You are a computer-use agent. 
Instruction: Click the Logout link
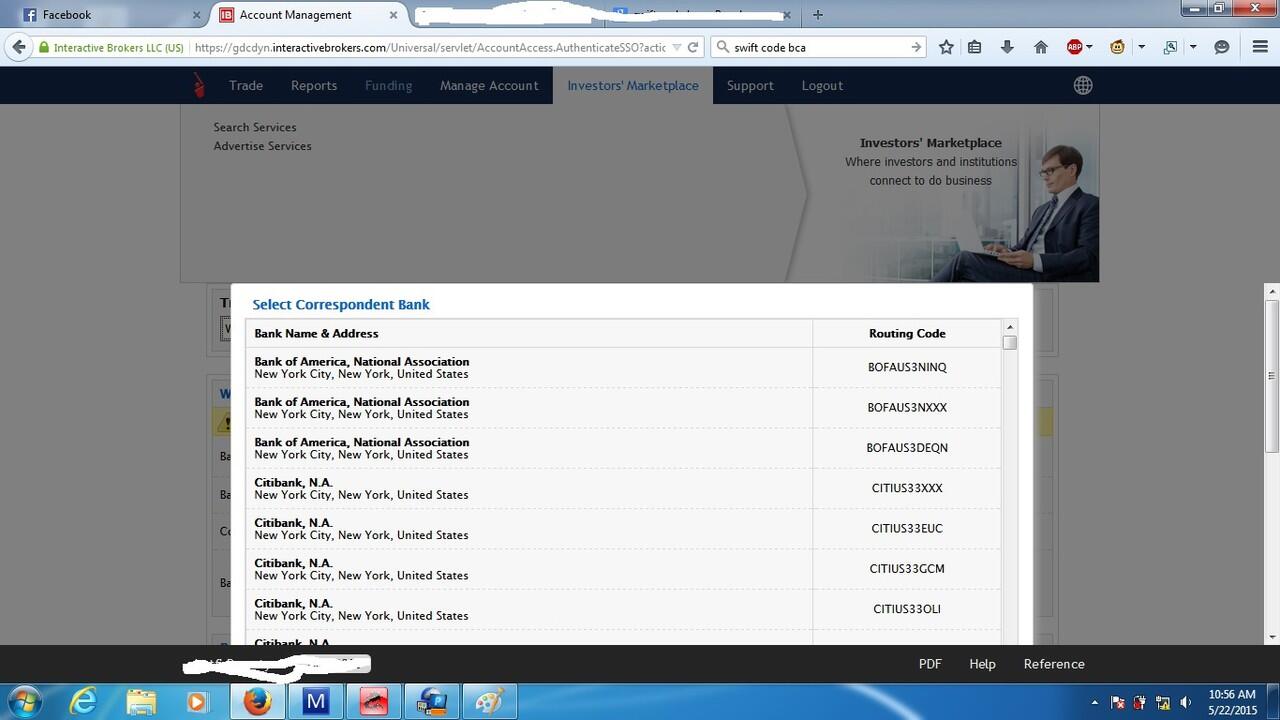coord(822,85)
